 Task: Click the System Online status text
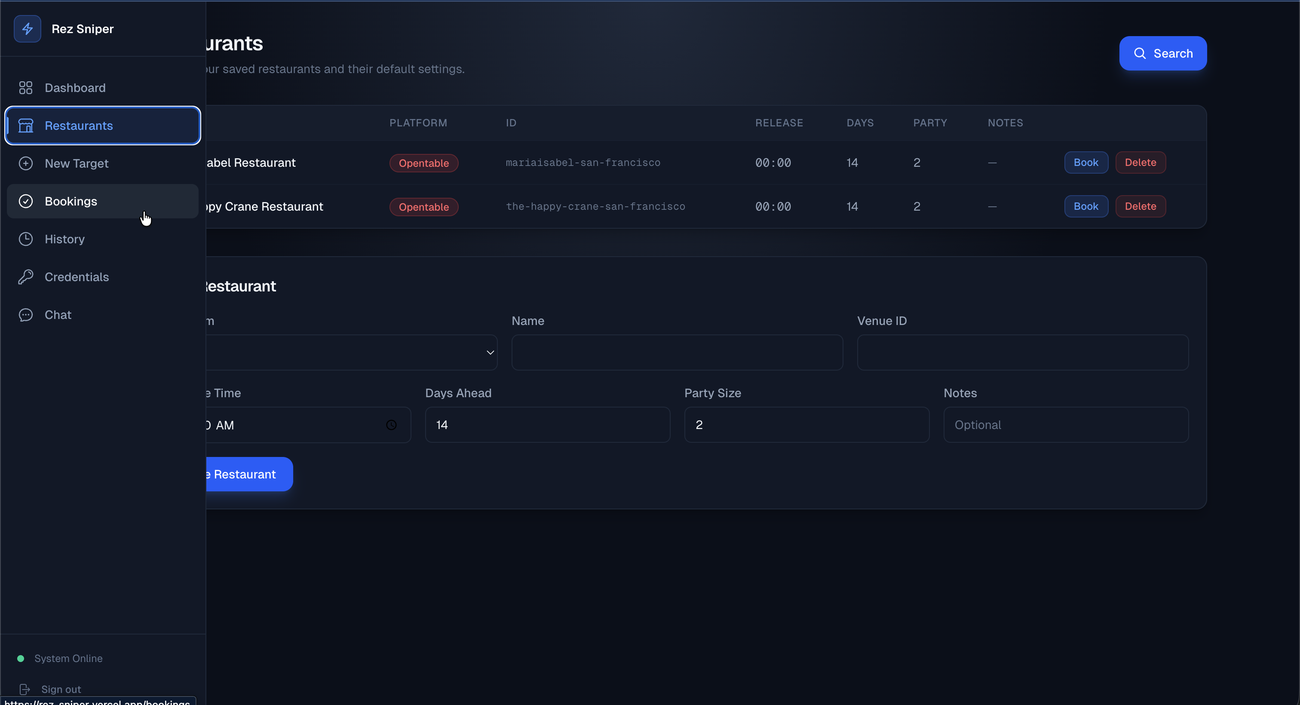pos(68,659)
